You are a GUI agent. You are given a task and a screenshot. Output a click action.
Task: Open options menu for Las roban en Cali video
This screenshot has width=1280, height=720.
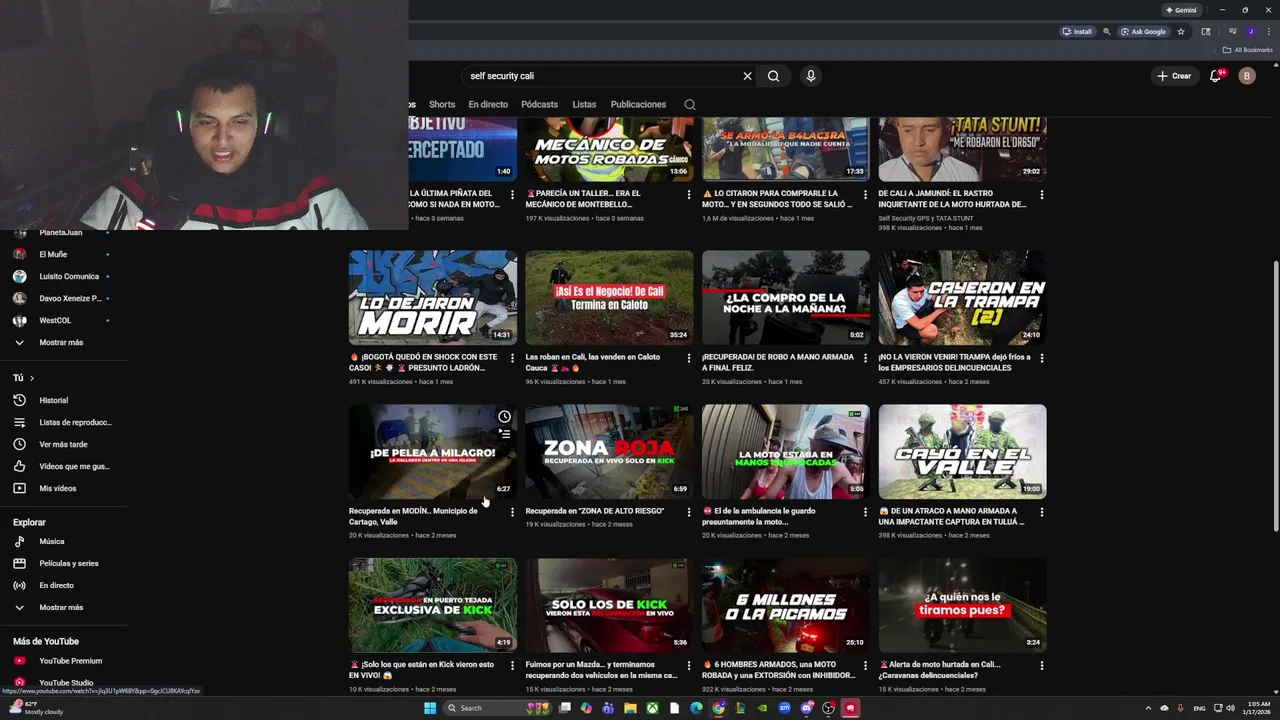688,358
